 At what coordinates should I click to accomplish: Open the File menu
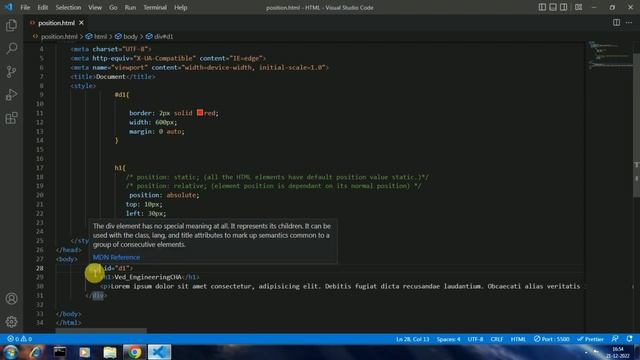click(25, 7)
